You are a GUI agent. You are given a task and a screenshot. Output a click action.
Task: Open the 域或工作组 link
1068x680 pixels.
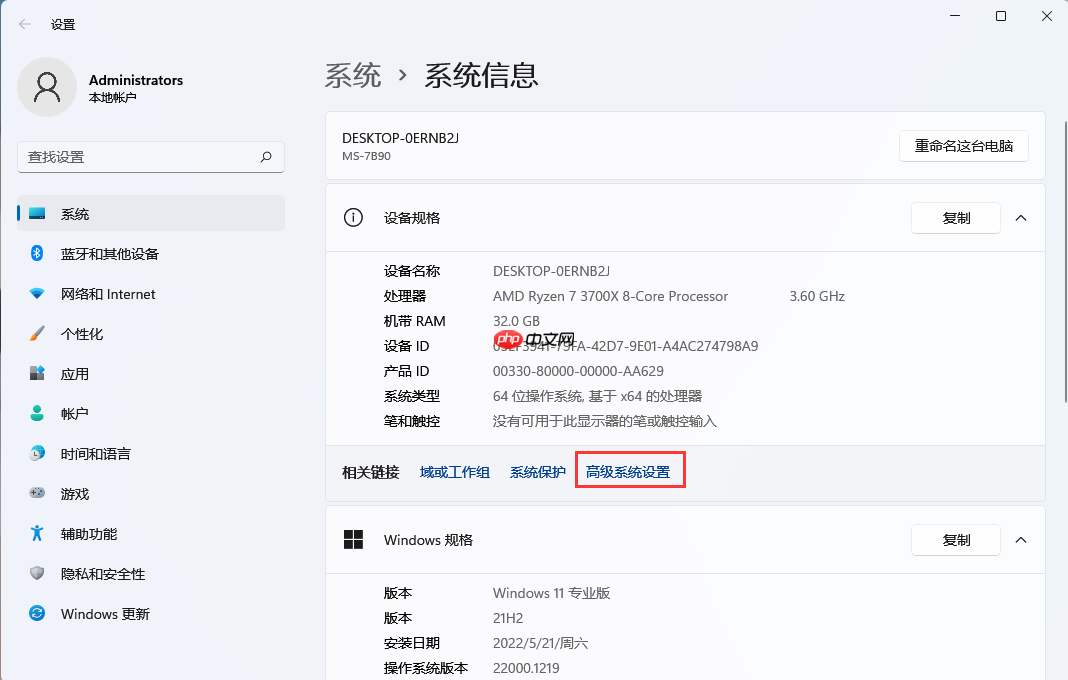click(x=455, y=470)
